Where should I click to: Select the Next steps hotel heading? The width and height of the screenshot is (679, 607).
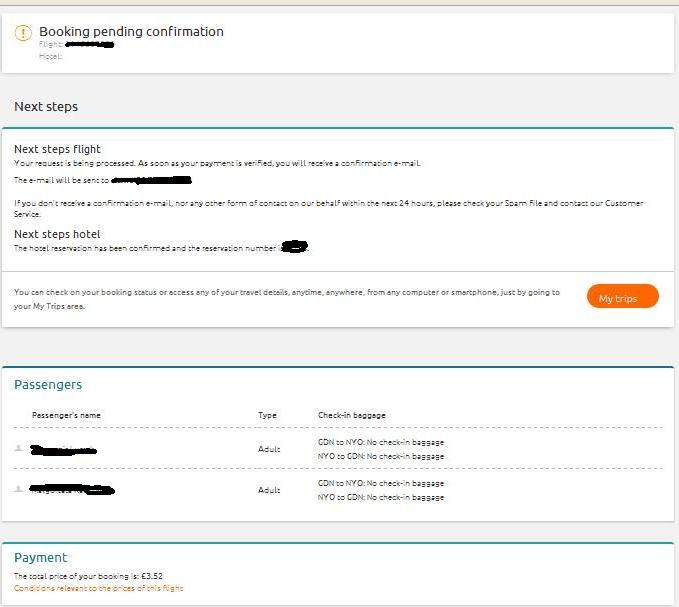(57, 234)
